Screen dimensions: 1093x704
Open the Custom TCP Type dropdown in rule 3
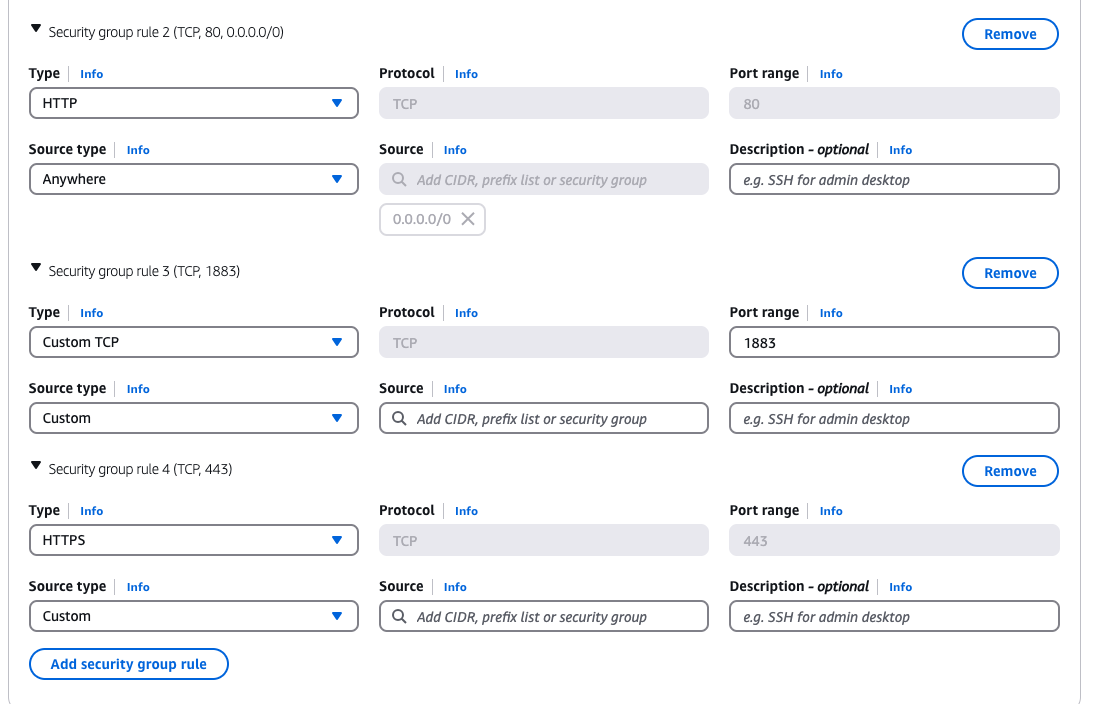click(193, 342)
